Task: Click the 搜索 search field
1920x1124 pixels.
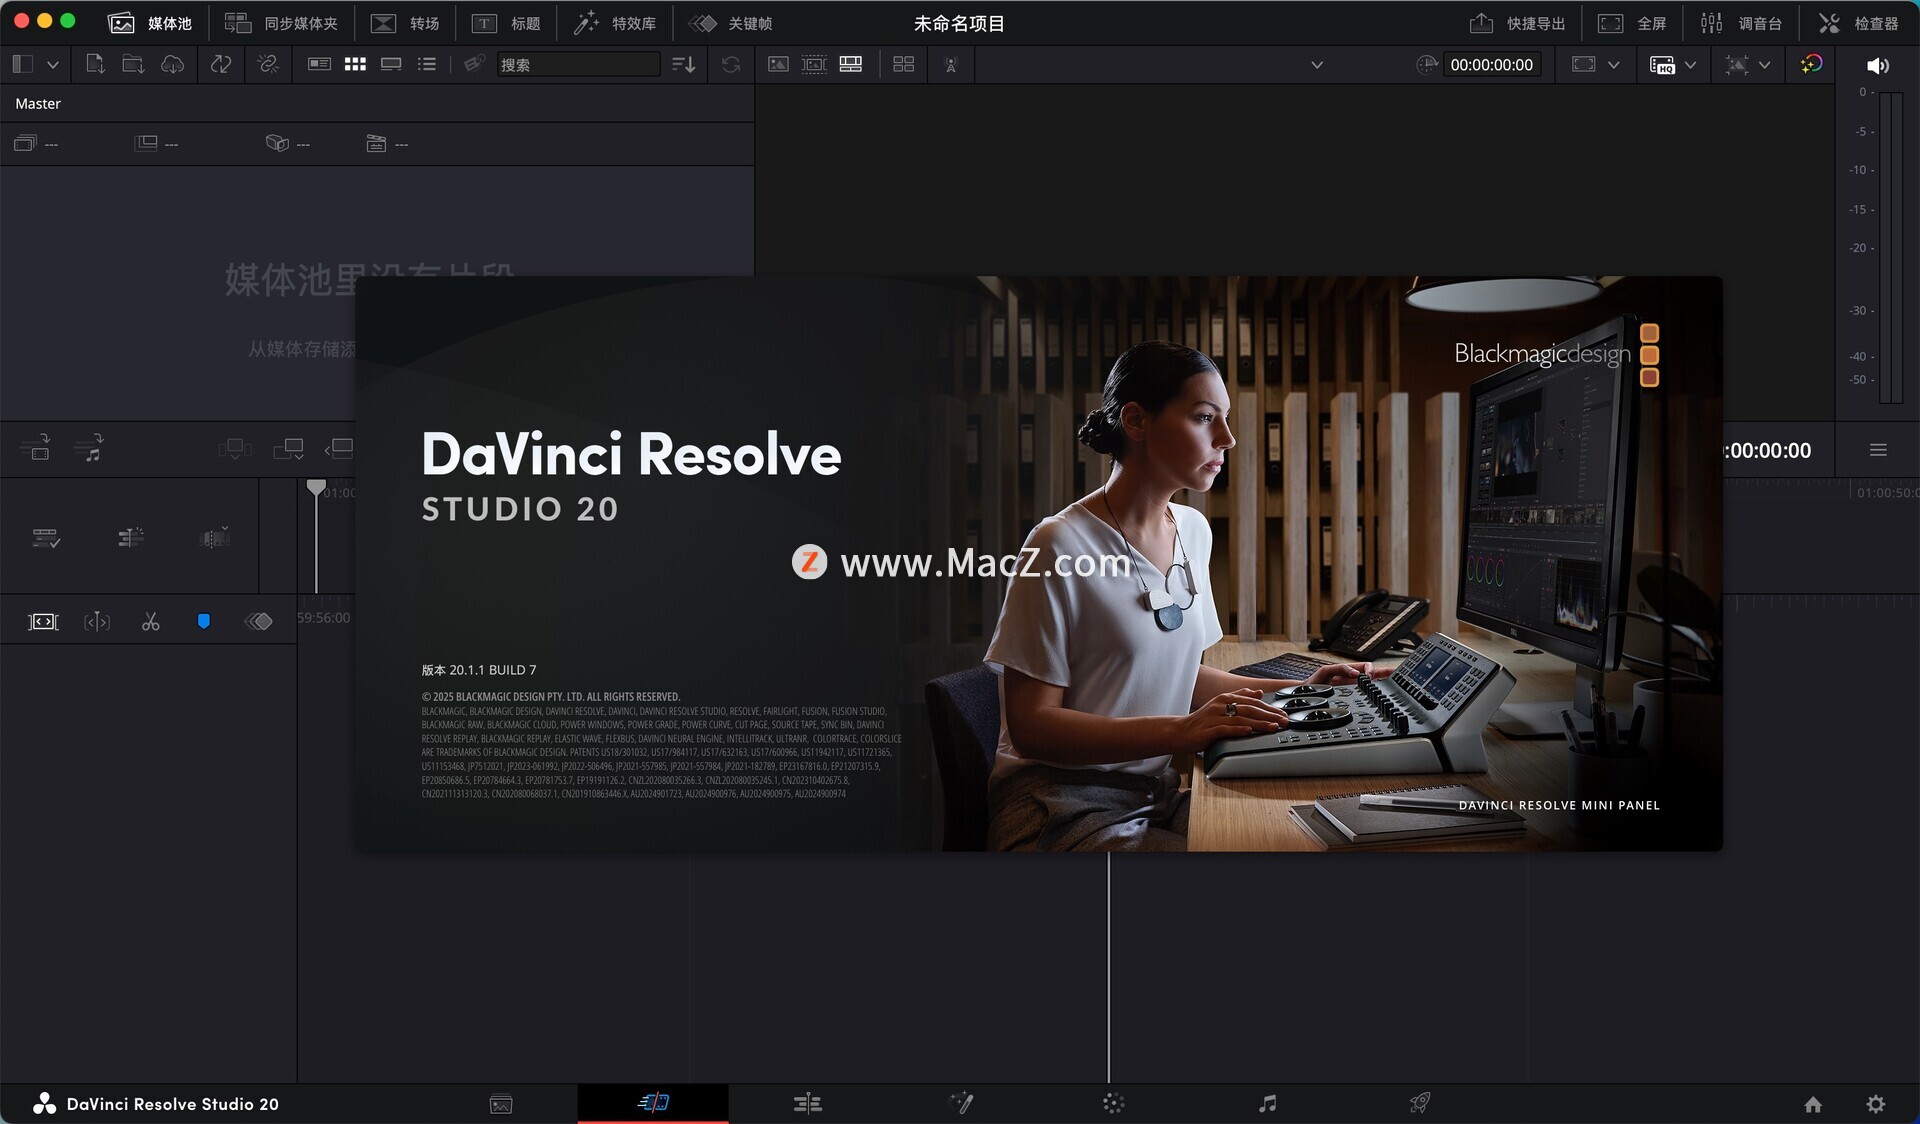Action: (x=578, y=64)
